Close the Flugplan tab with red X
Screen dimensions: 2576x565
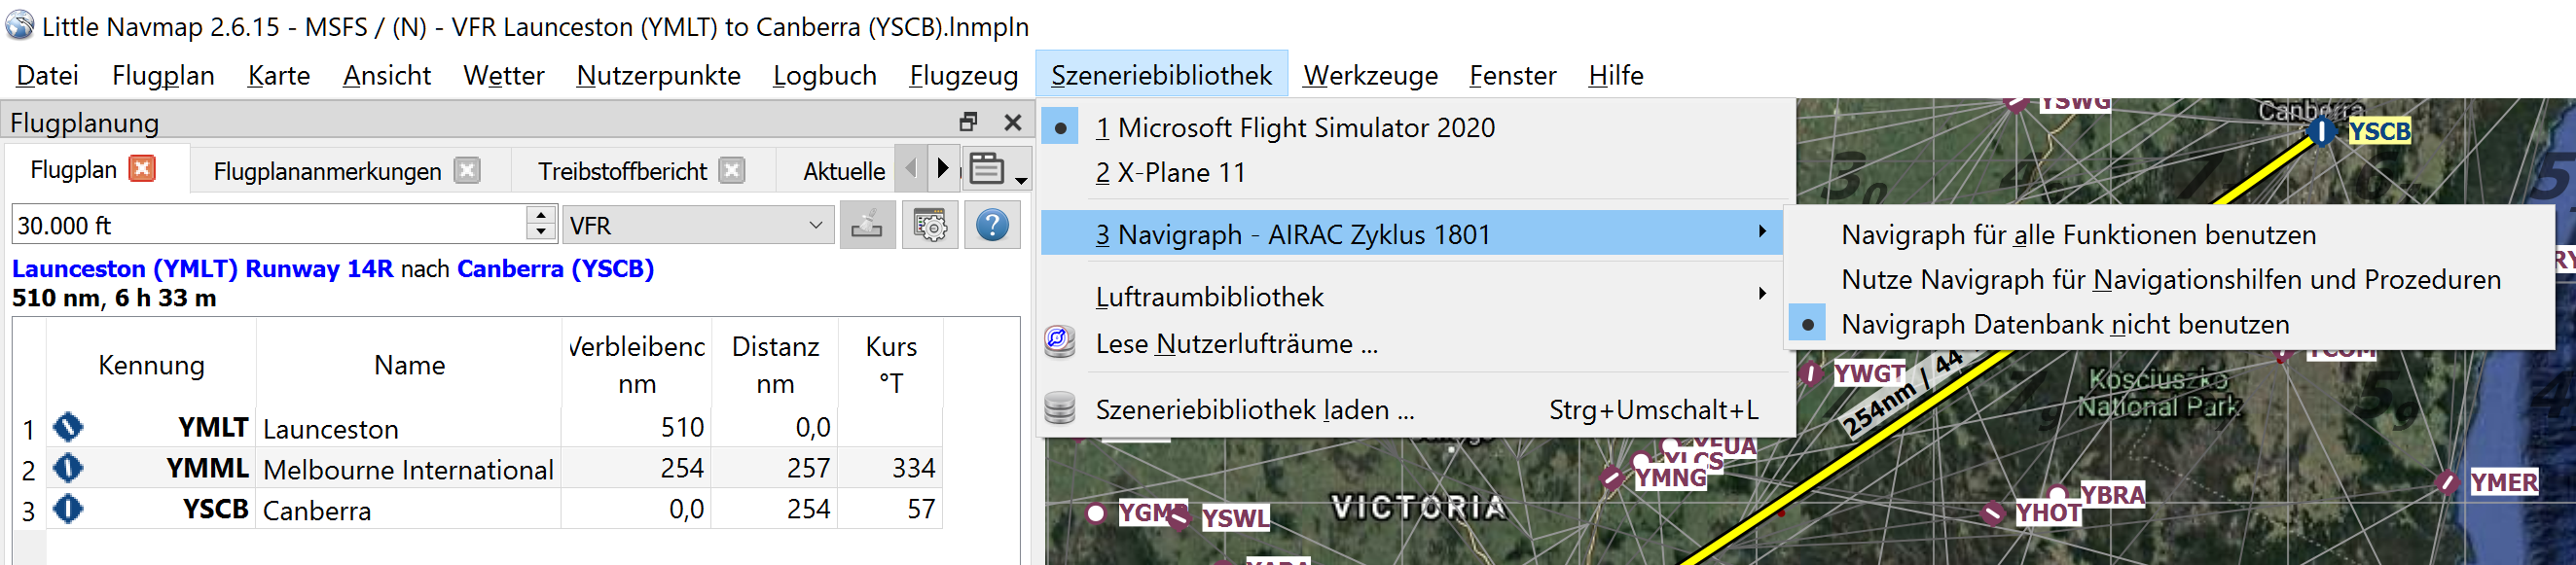coord(143,168)
